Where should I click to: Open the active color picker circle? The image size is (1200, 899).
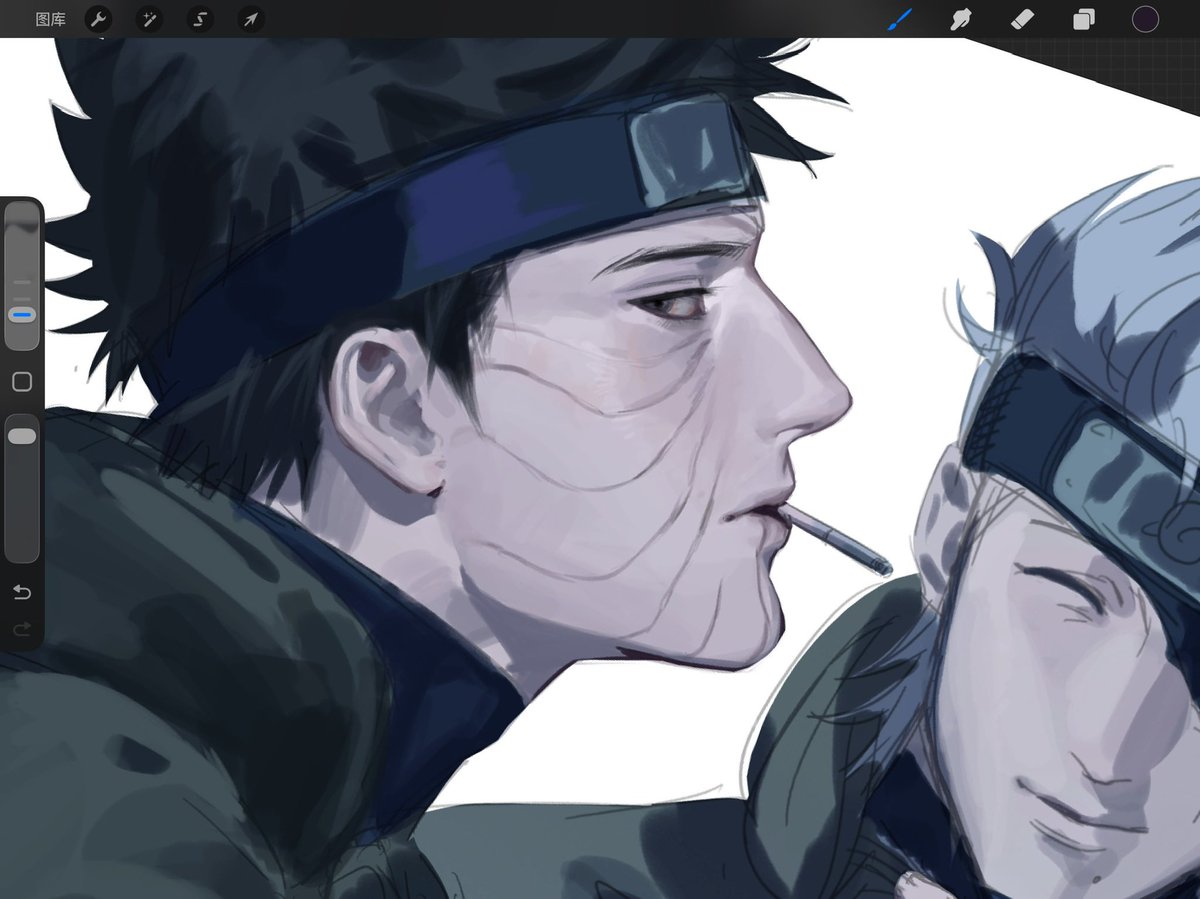pos(1145,18)
